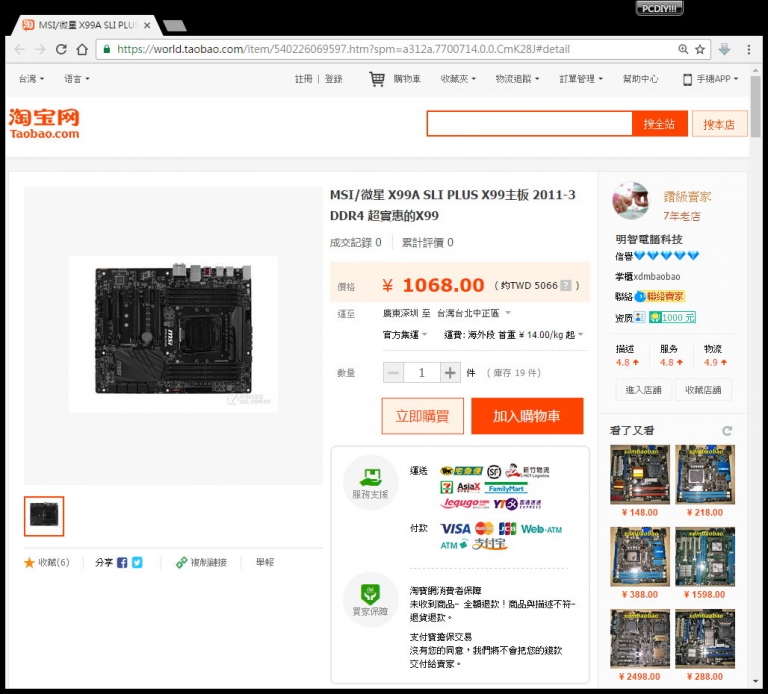
Task: Click the address bar URL
Action: 343,49
